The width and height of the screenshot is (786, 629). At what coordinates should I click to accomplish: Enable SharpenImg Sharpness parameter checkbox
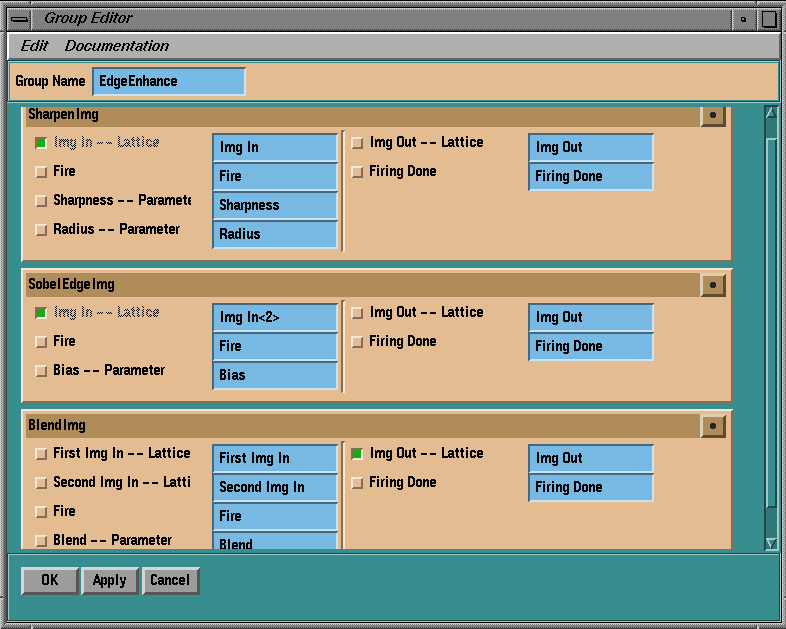pyautogui.click(x=41, y=201)
